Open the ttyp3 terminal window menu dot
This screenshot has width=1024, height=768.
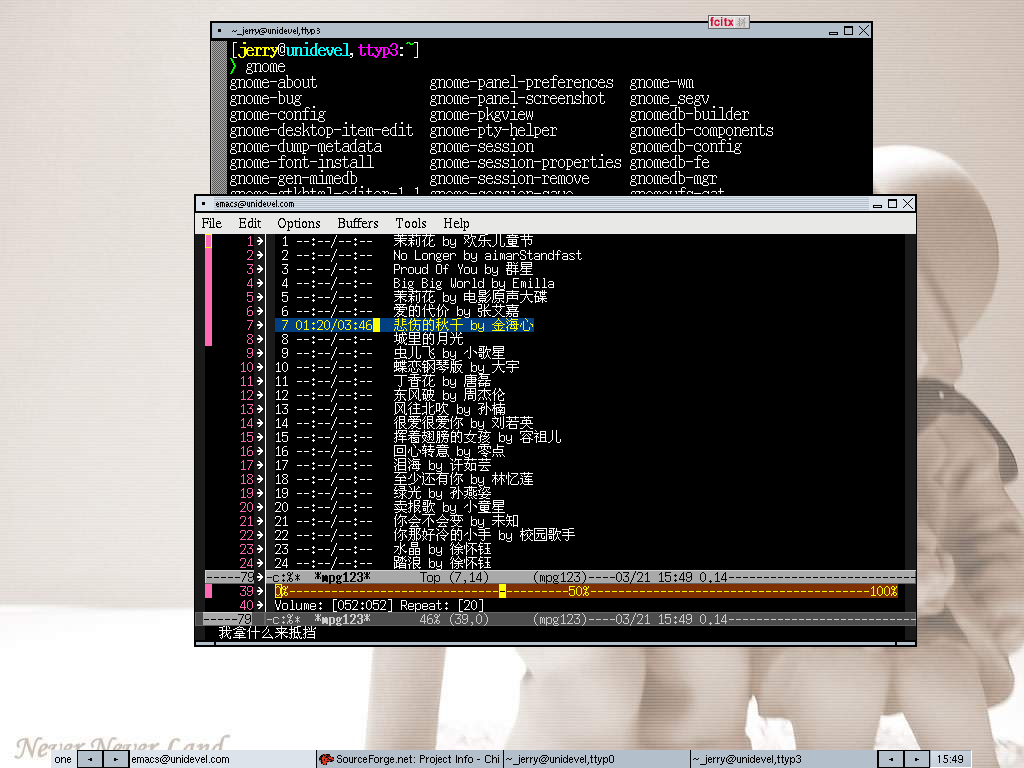[x=219, y=31]
